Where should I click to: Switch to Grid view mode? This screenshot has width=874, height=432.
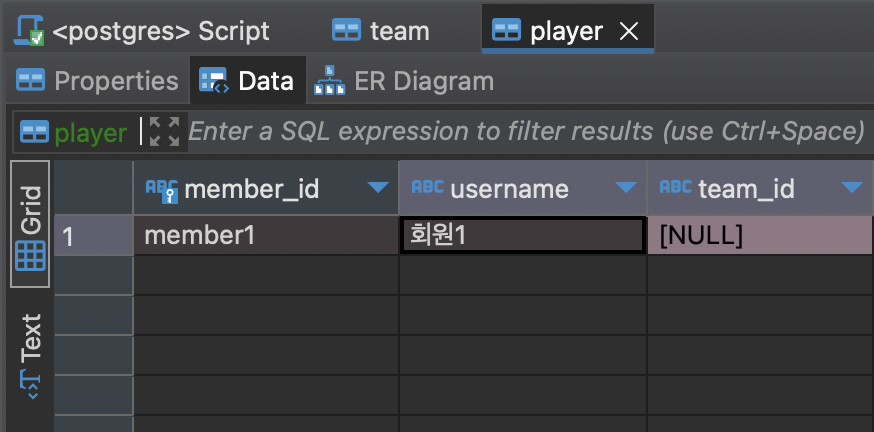tap(30, 224)
